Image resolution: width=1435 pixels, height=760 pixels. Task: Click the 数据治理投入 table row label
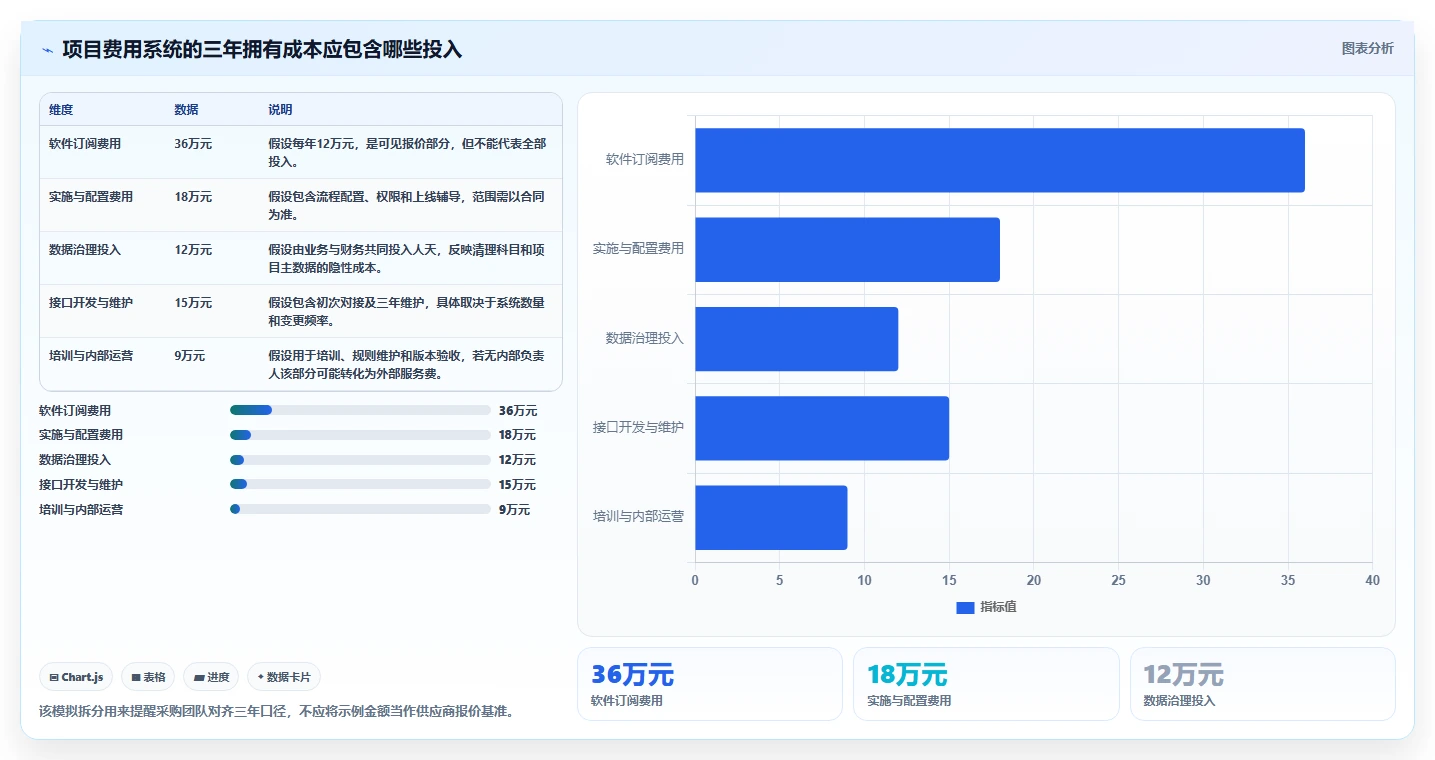(x=85, y=250)
